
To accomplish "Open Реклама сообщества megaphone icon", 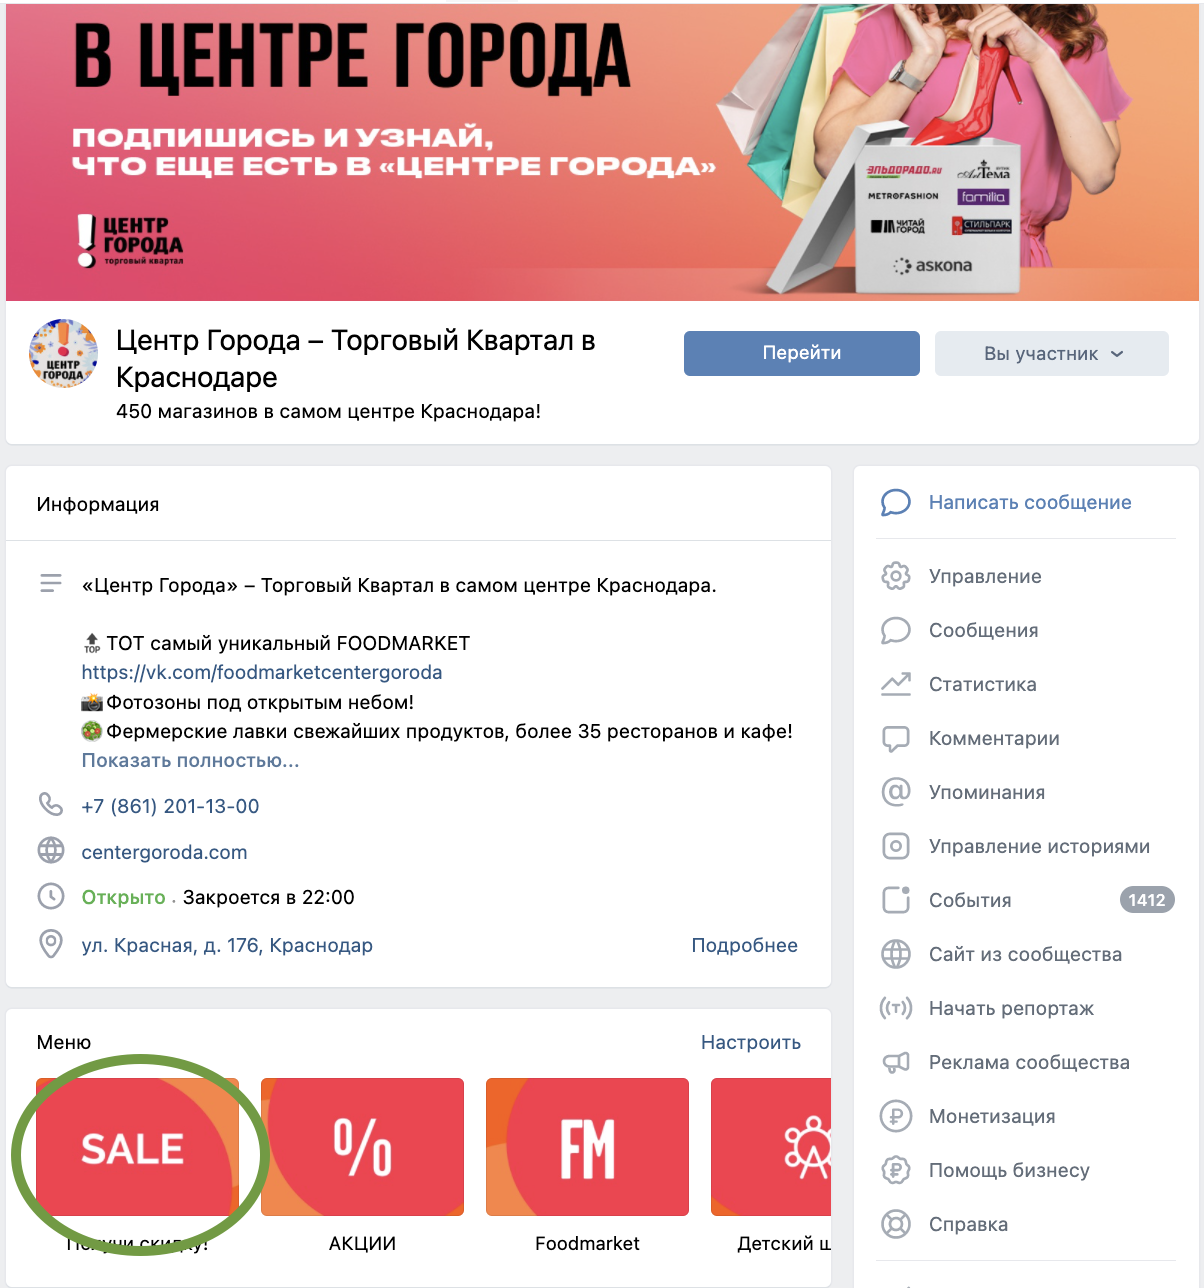I will pos(896,1062).
